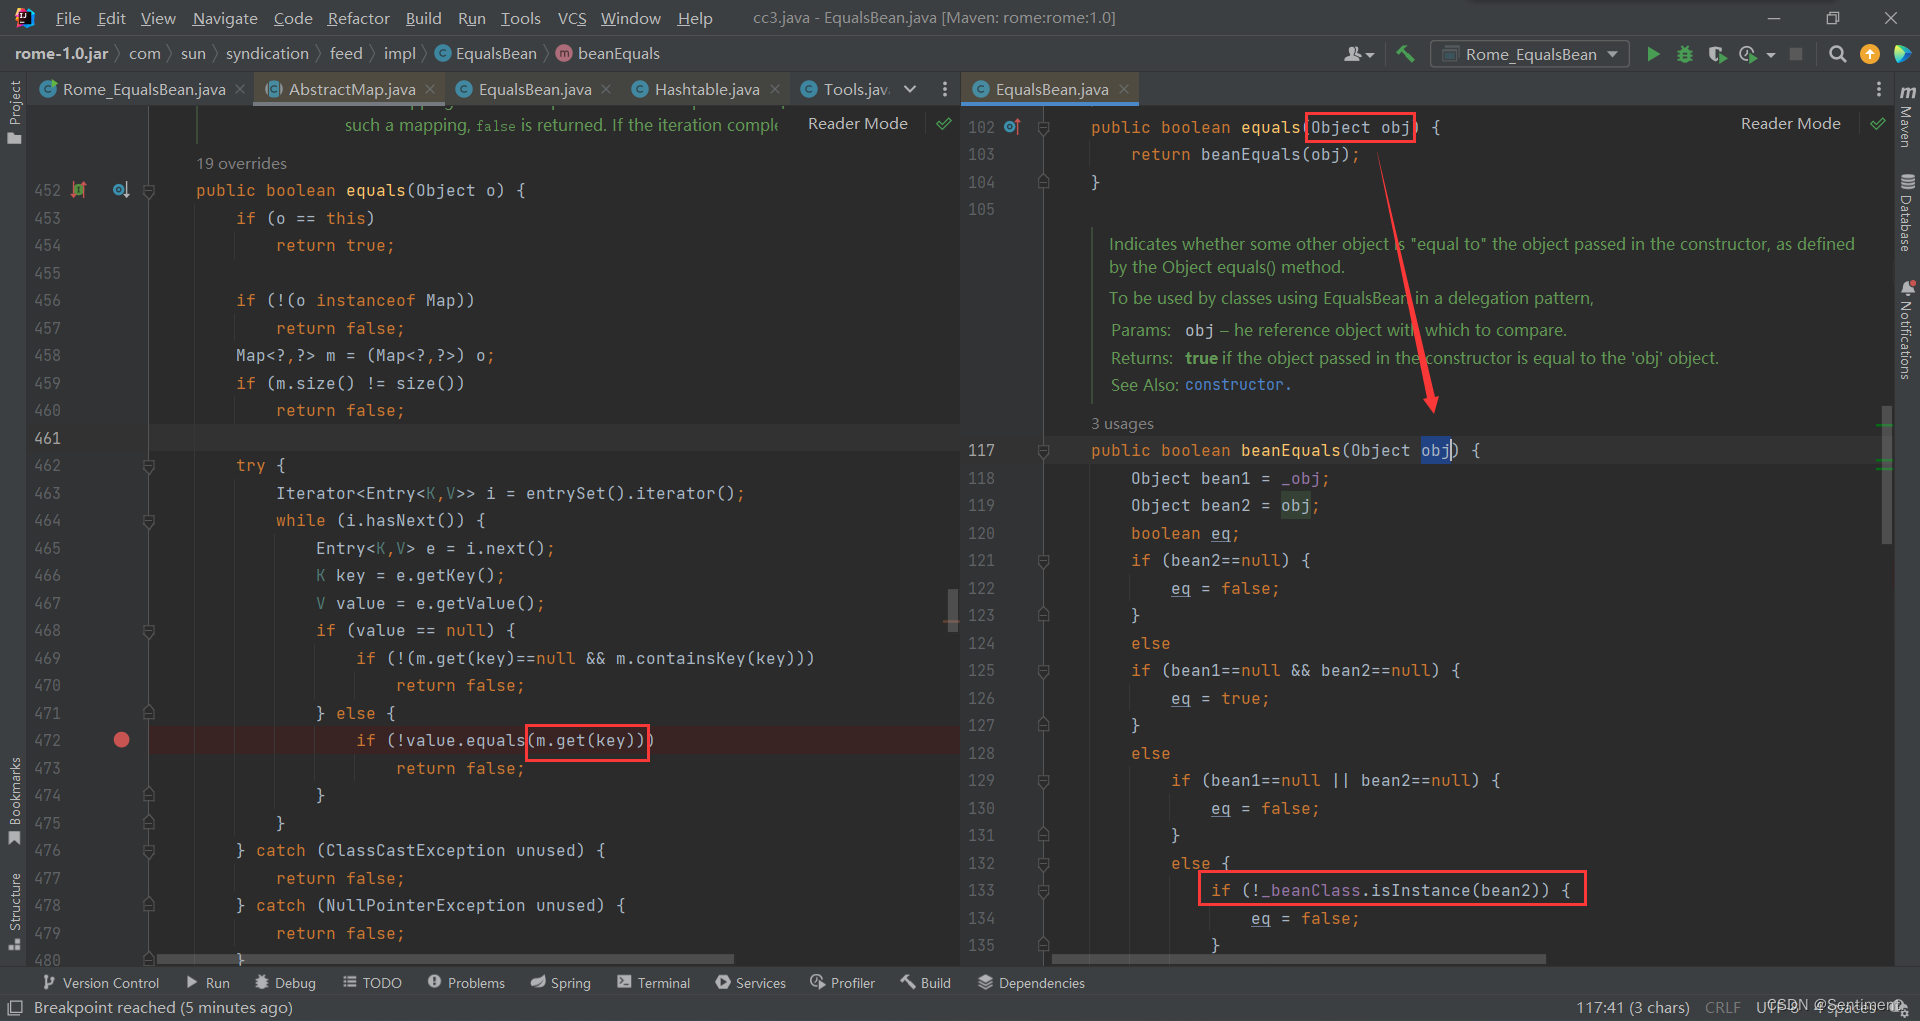Viewport: 1920px width, 1021px height.
Task: Open left editor tab options menu
Action: coord(944,89)
